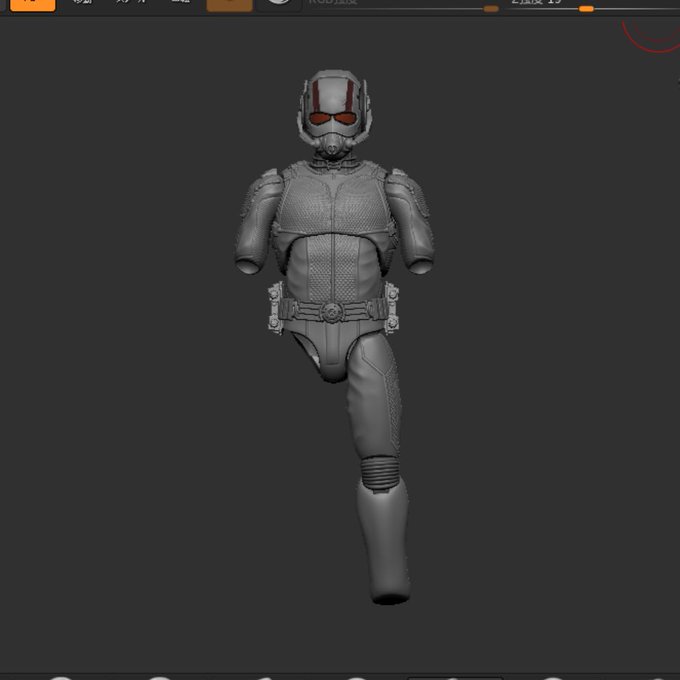Click the sphere material icon in the toolbar
Image resolution: width=680 pixels, height=680 pixels.
coord(278,4)
